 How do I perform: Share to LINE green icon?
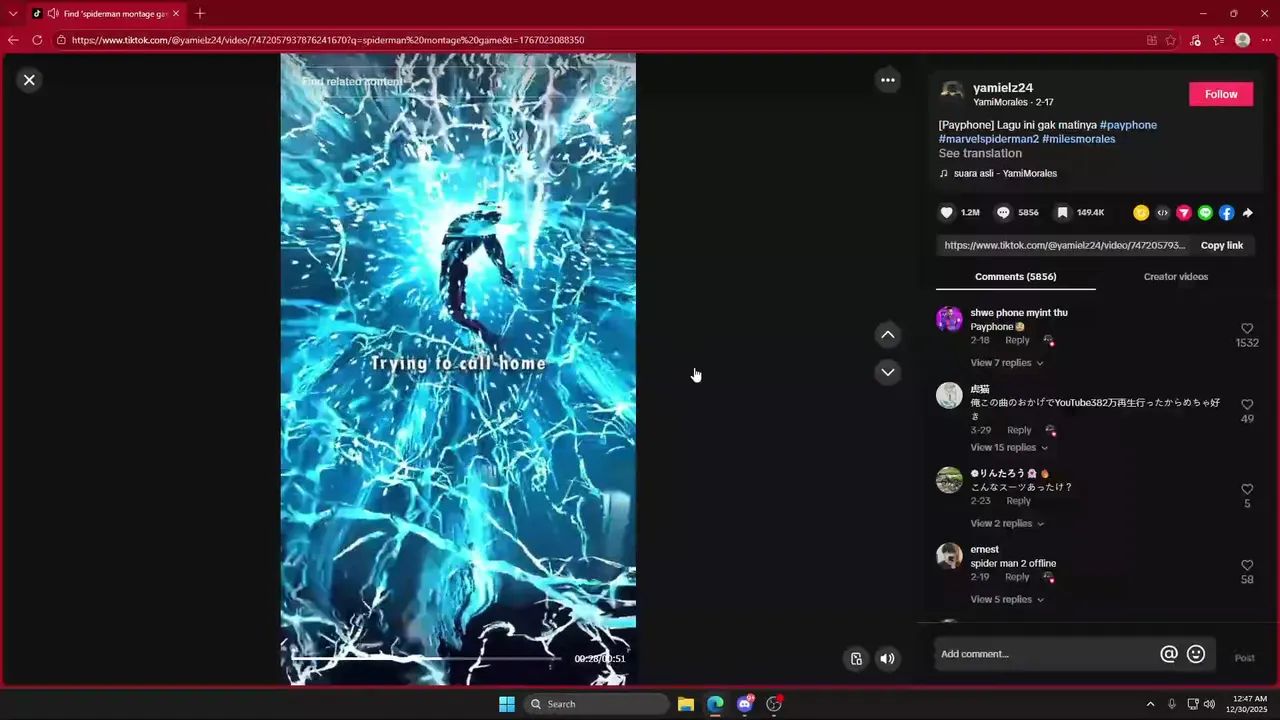click(x=1205, y=213)
